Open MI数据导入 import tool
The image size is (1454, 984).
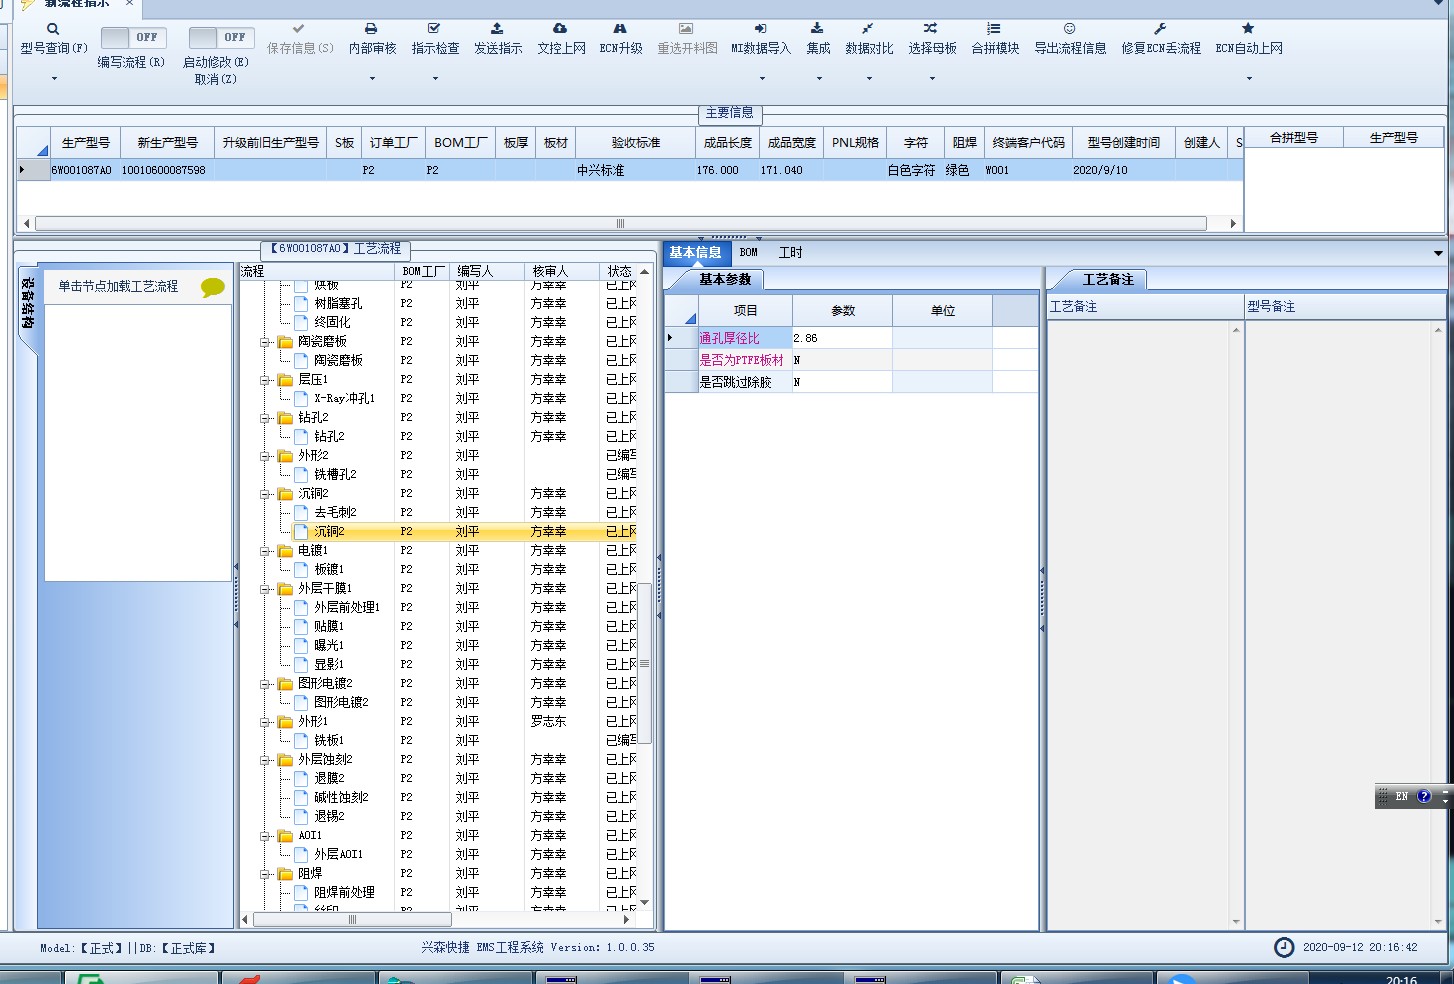pos(760,38)
